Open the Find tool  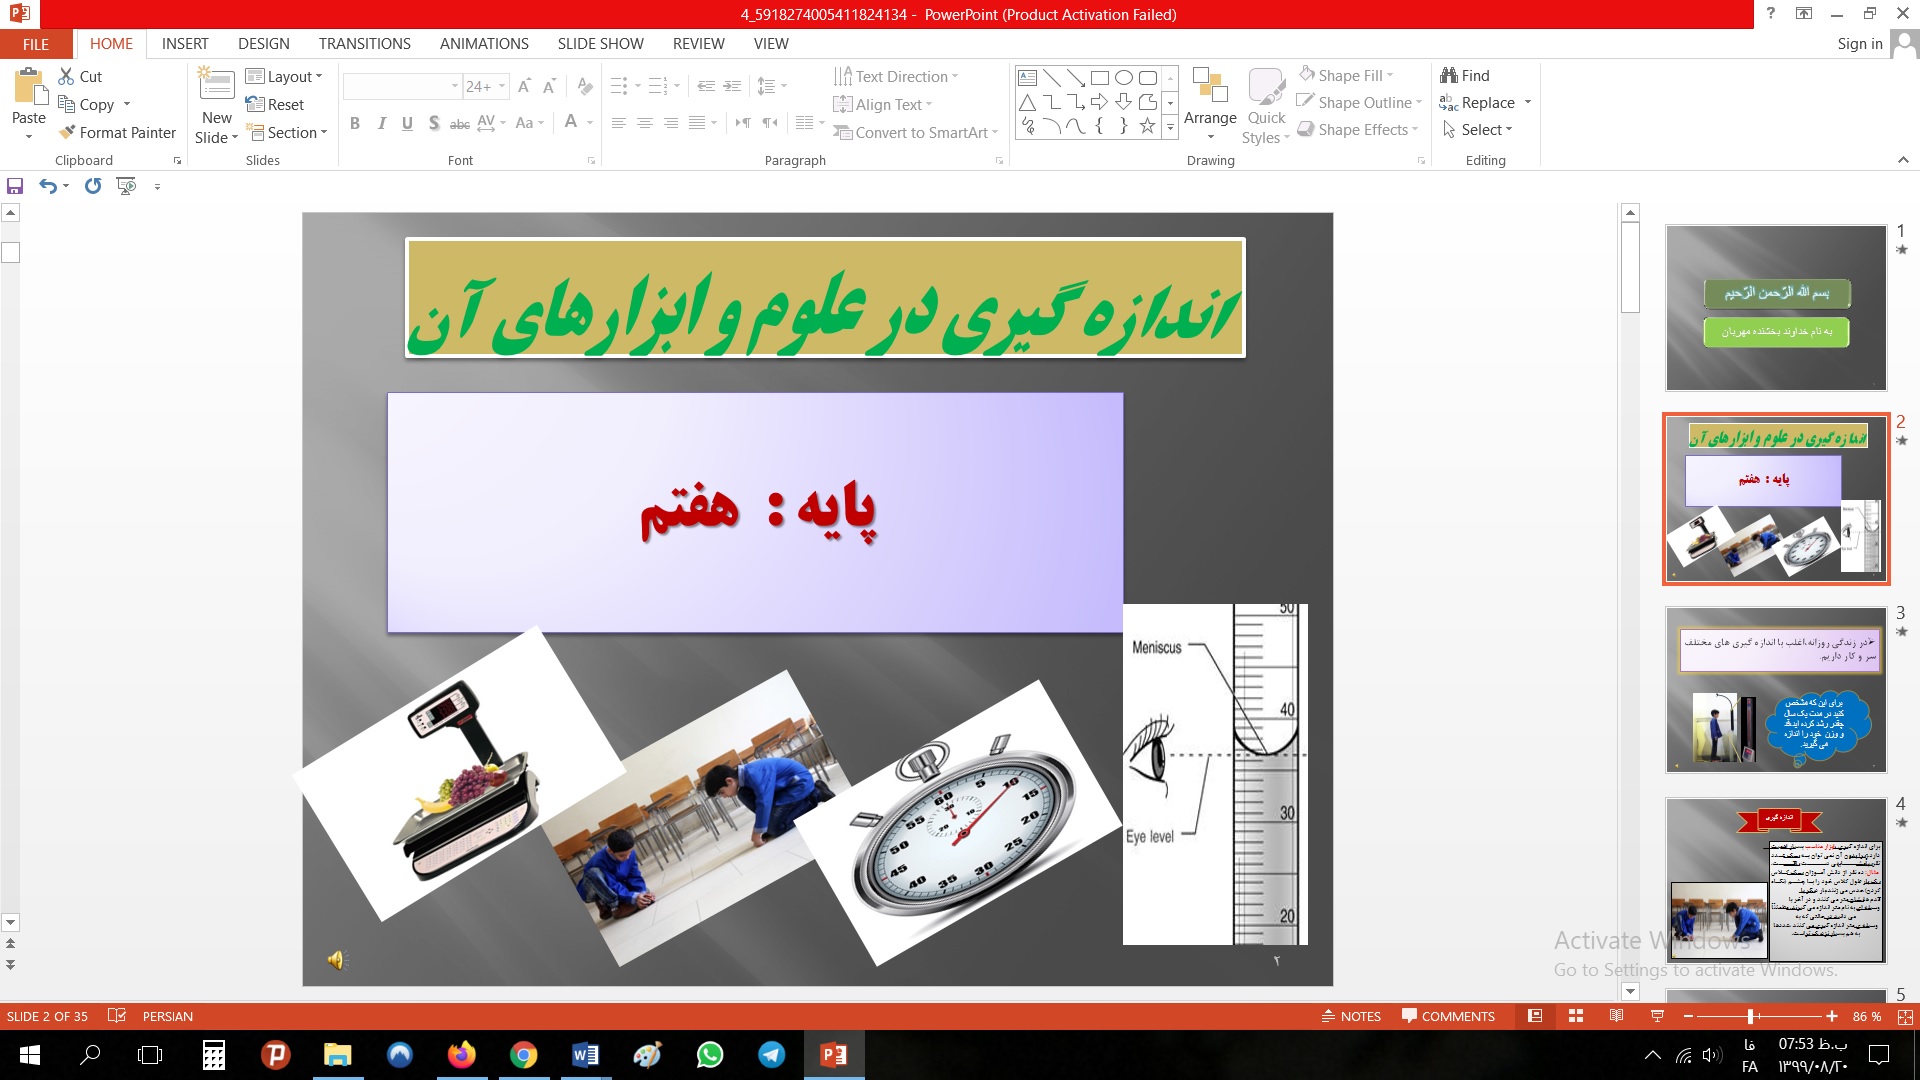[1467, 75]
